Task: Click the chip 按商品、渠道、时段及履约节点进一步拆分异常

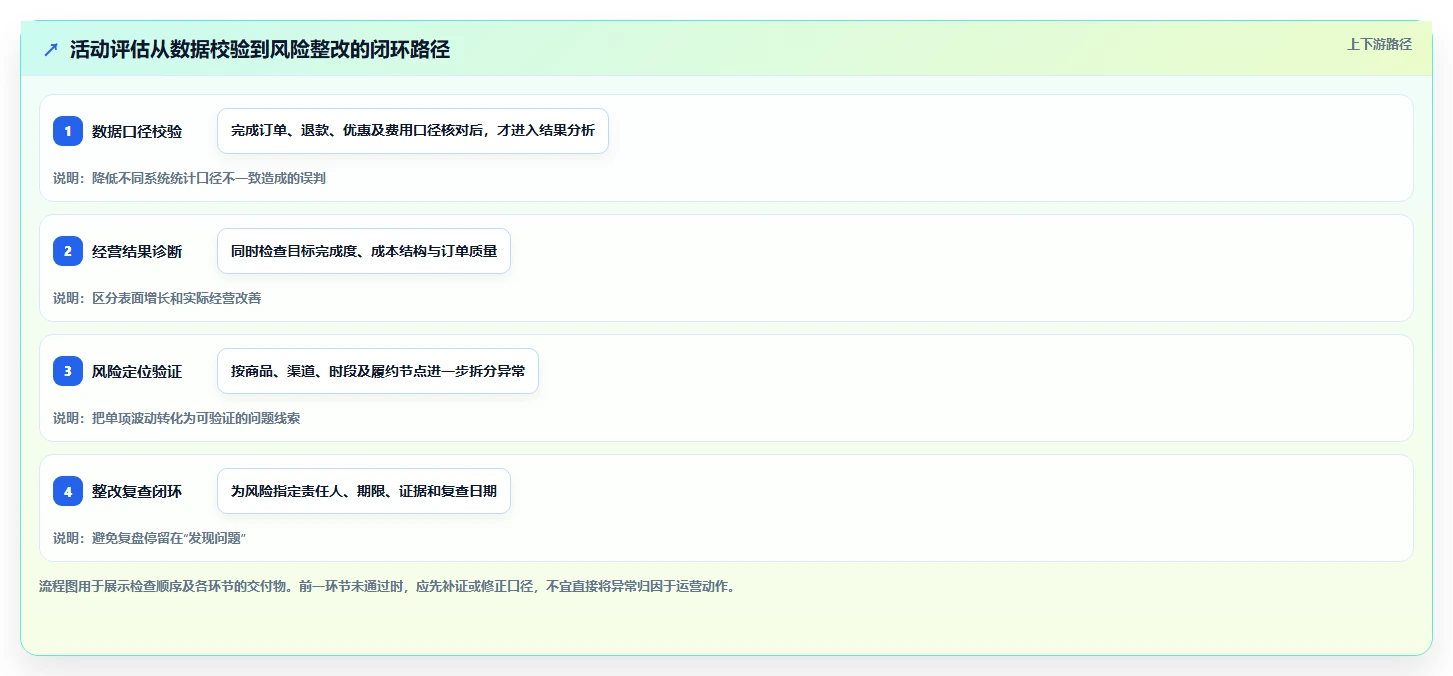Action: click(x=378, y=371)
